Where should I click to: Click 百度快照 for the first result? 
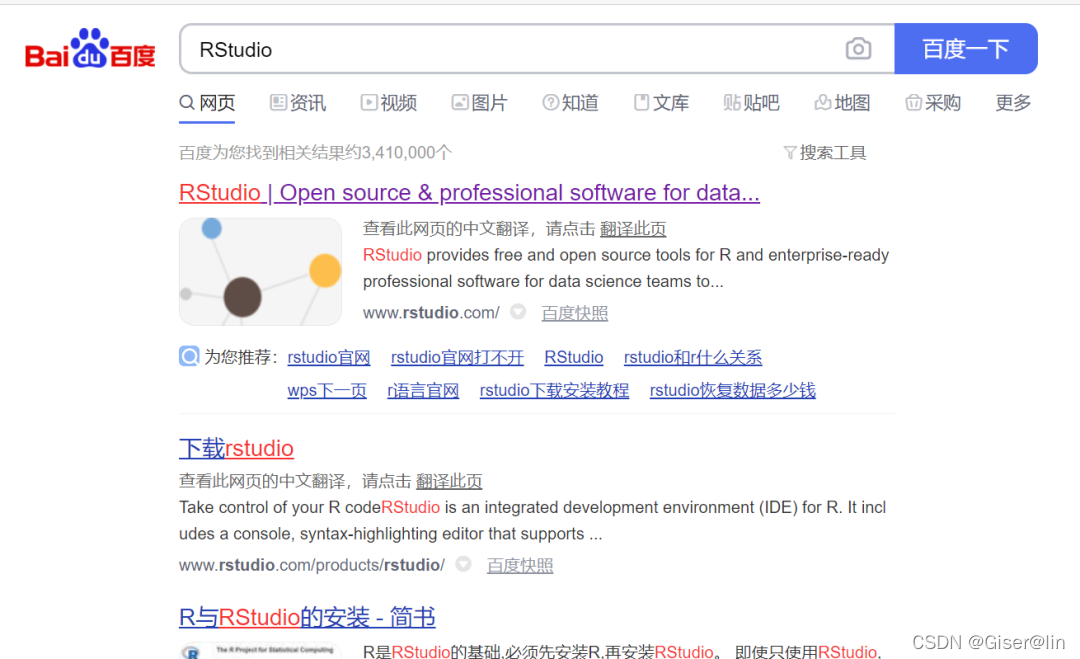[575, 312]
